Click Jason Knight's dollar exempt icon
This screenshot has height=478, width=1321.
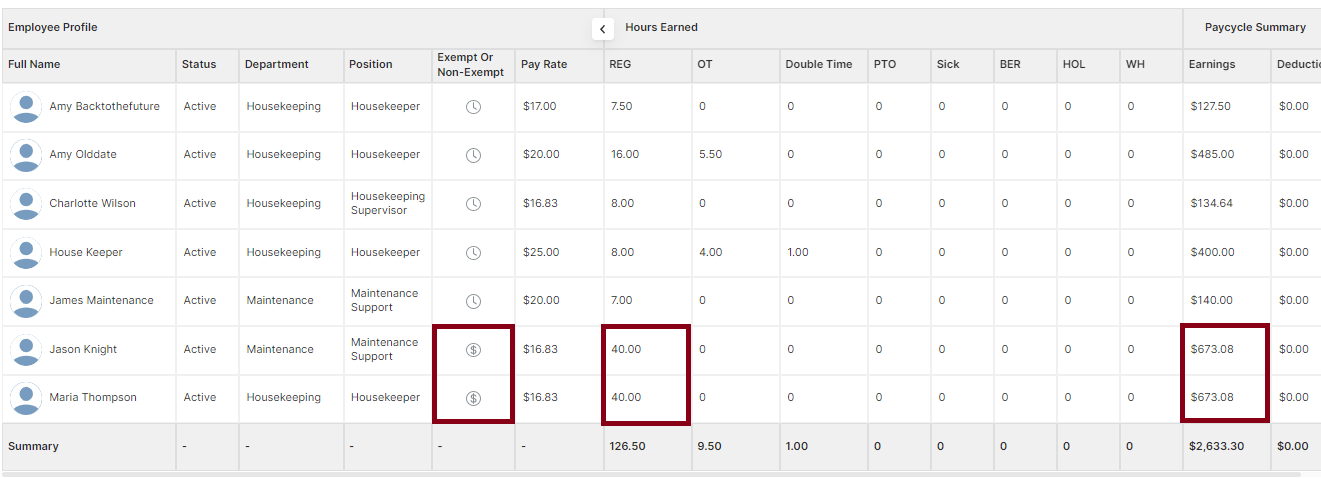474,349
